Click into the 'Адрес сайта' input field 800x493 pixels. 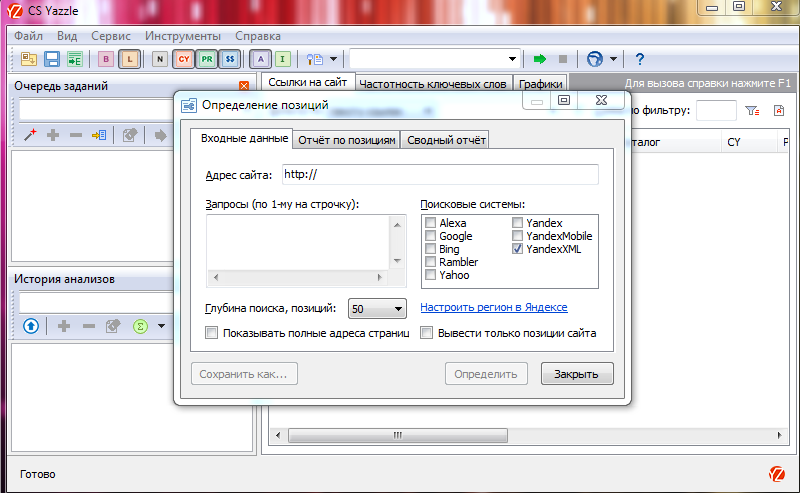tap(439, 175)
